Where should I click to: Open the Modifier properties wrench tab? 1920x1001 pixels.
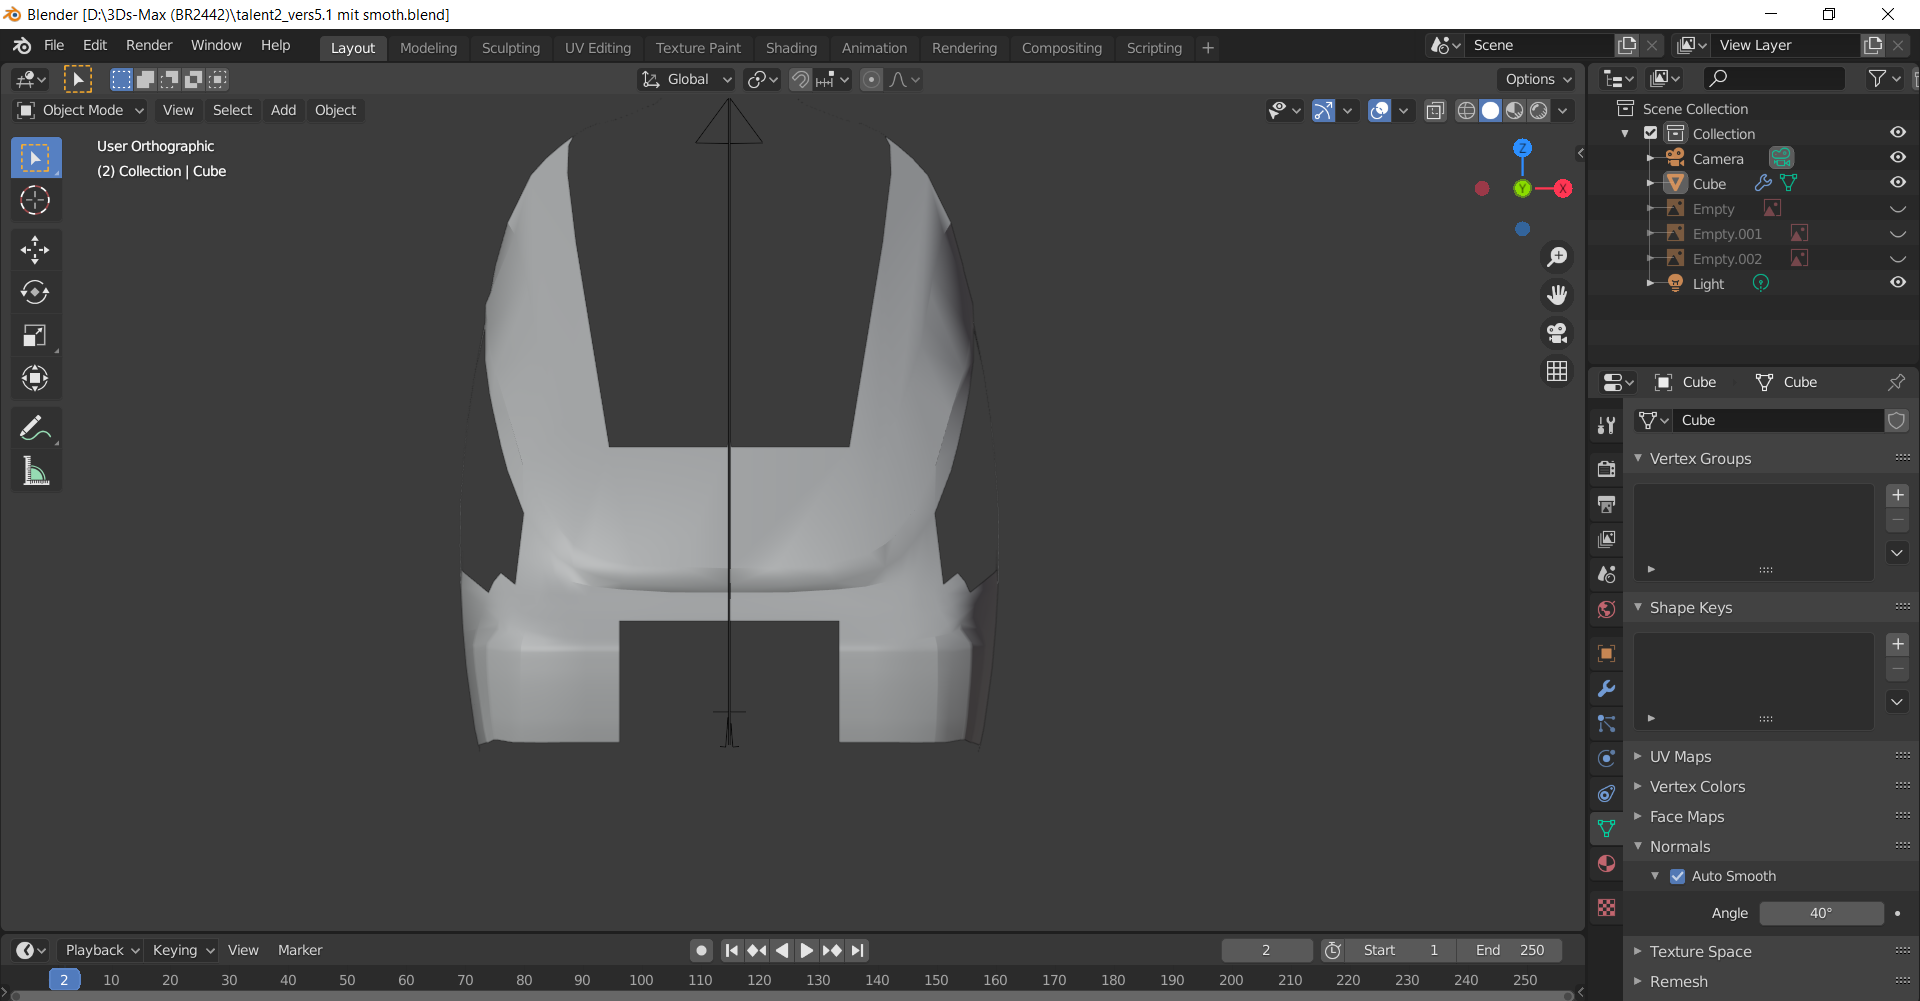point(1606,689)
